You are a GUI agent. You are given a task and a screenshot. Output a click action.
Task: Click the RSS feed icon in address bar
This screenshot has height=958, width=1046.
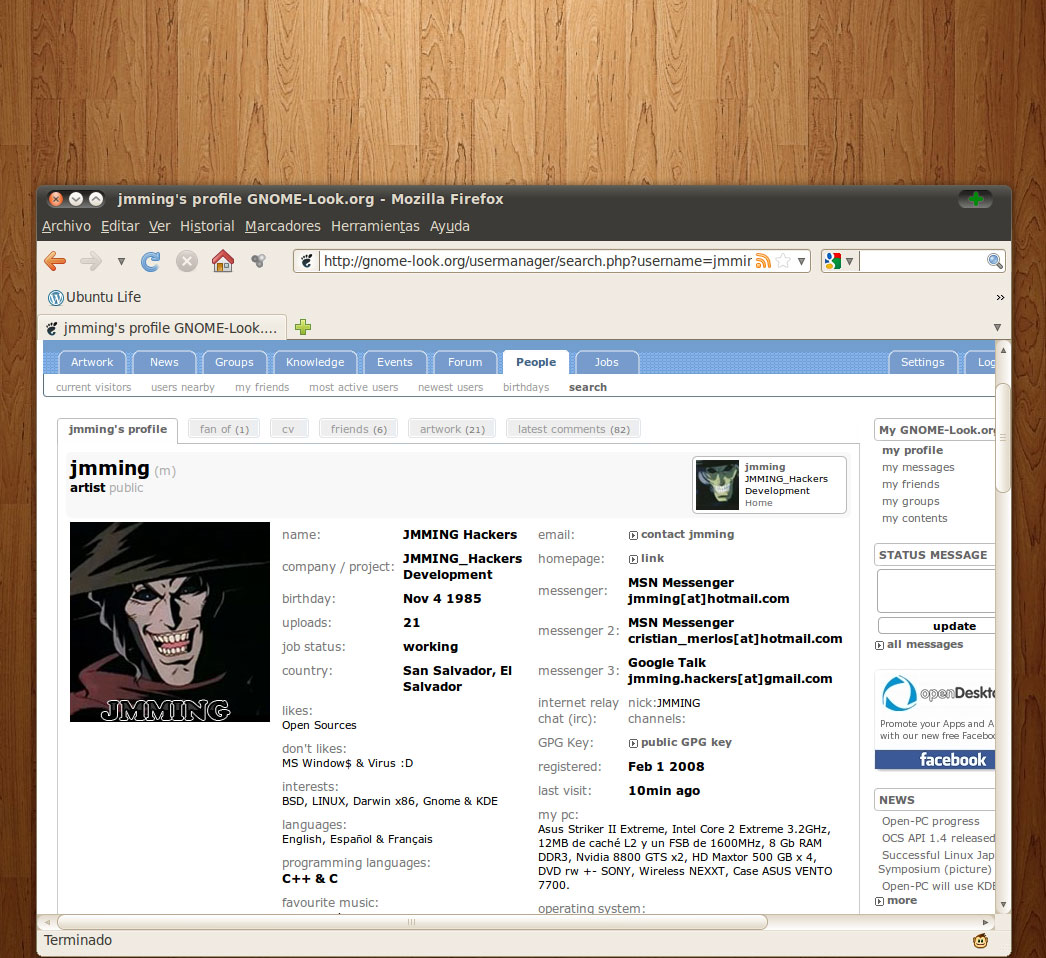click(x=763, y=261)
